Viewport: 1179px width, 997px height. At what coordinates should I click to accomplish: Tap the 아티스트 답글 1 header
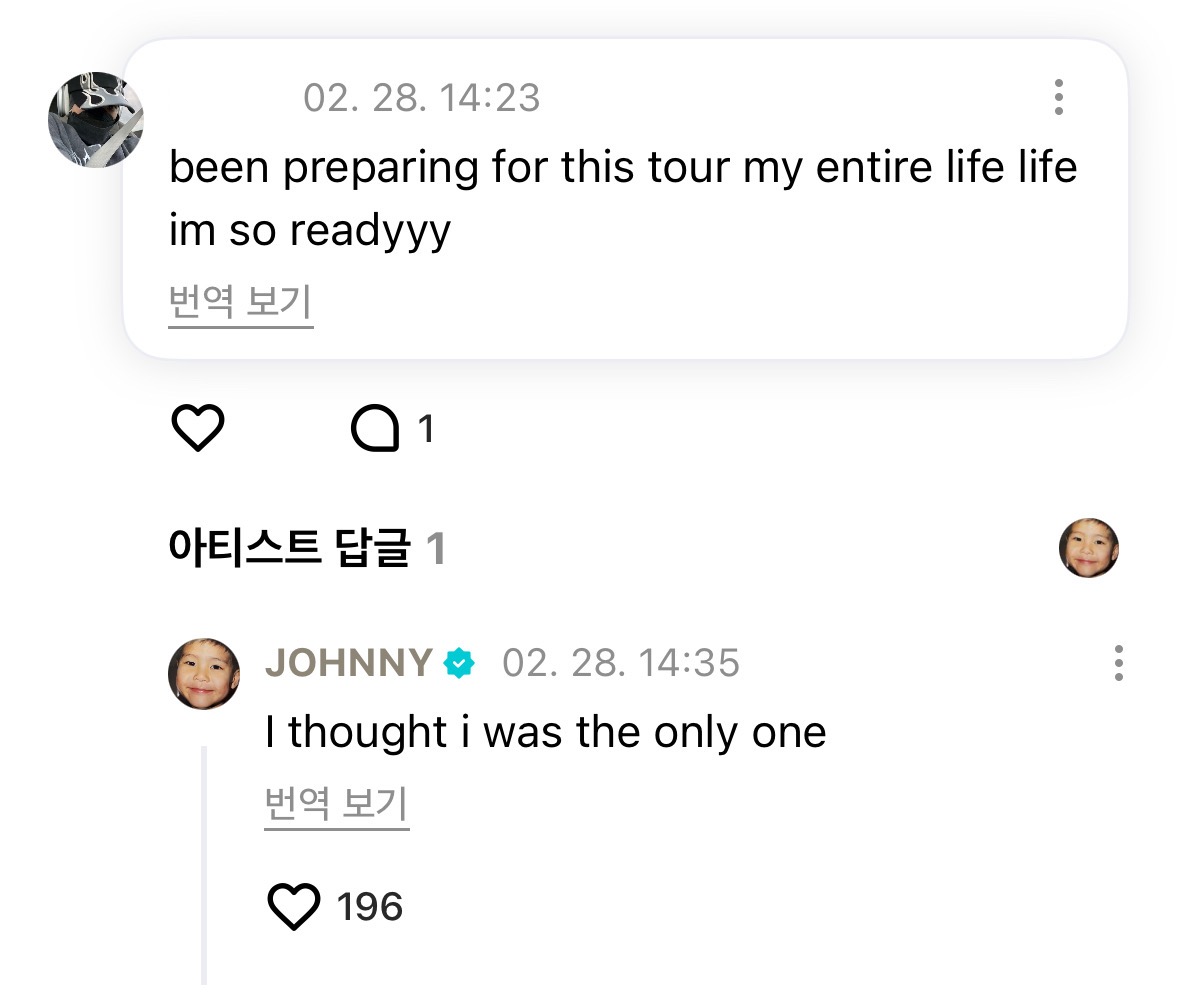coord(307,547)
